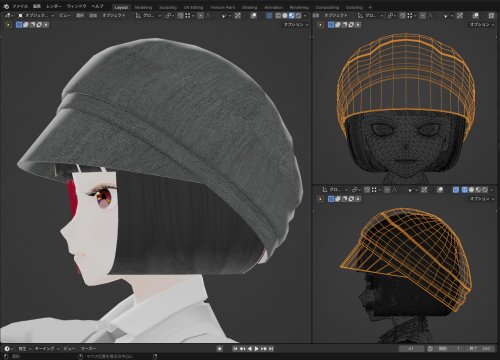Select wireframe shading in bottom-right viewport
500x360 pixels.
(465, 190)
